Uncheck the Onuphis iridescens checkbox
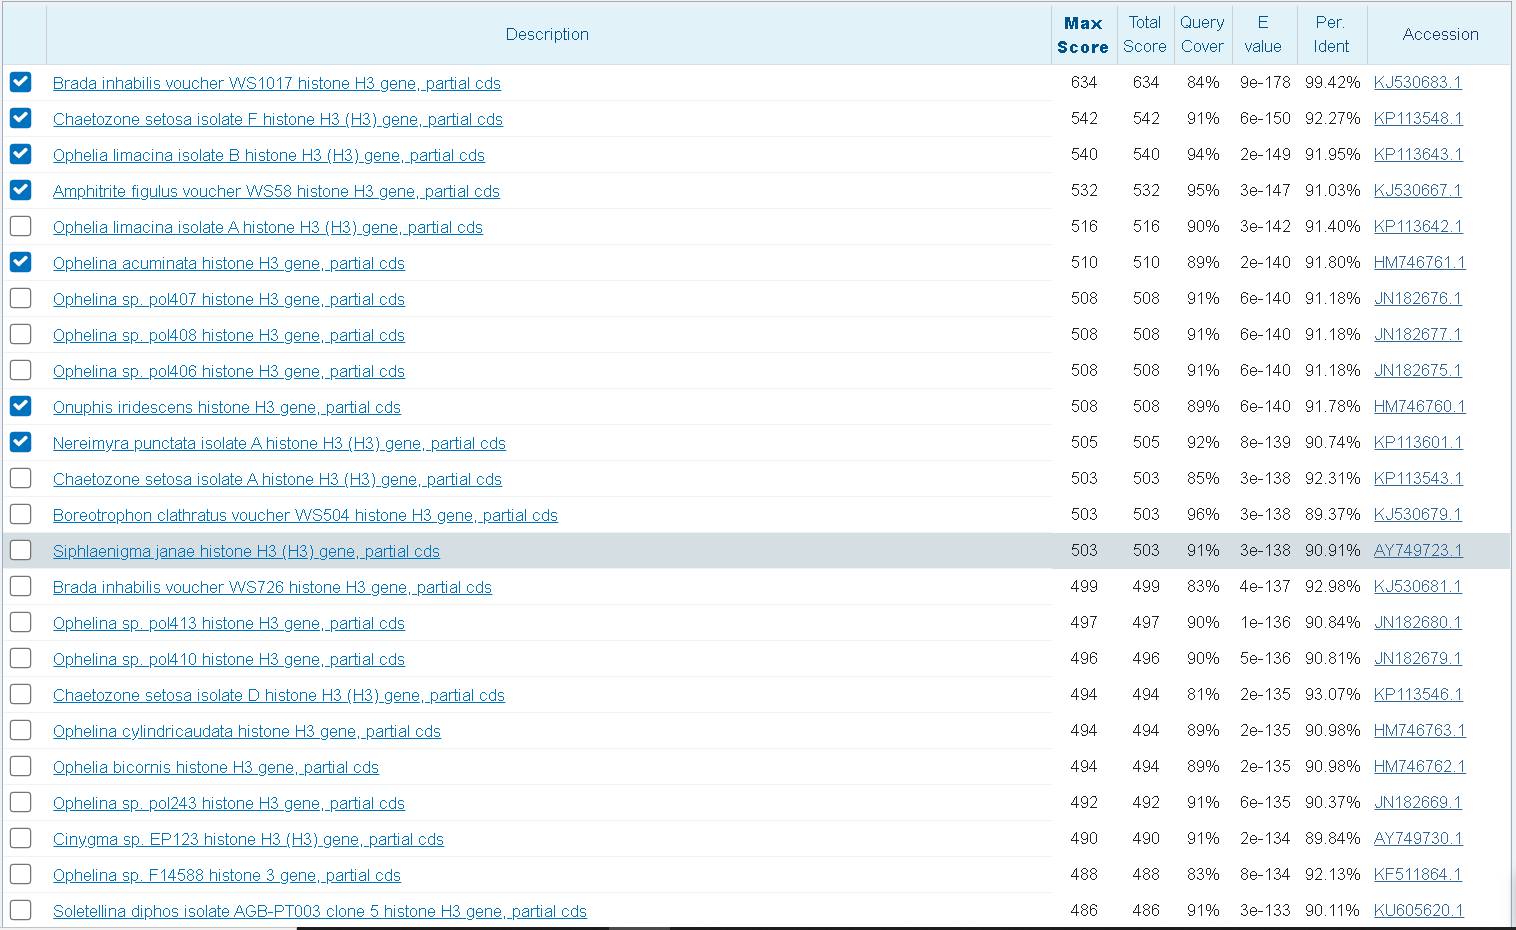 21,406
